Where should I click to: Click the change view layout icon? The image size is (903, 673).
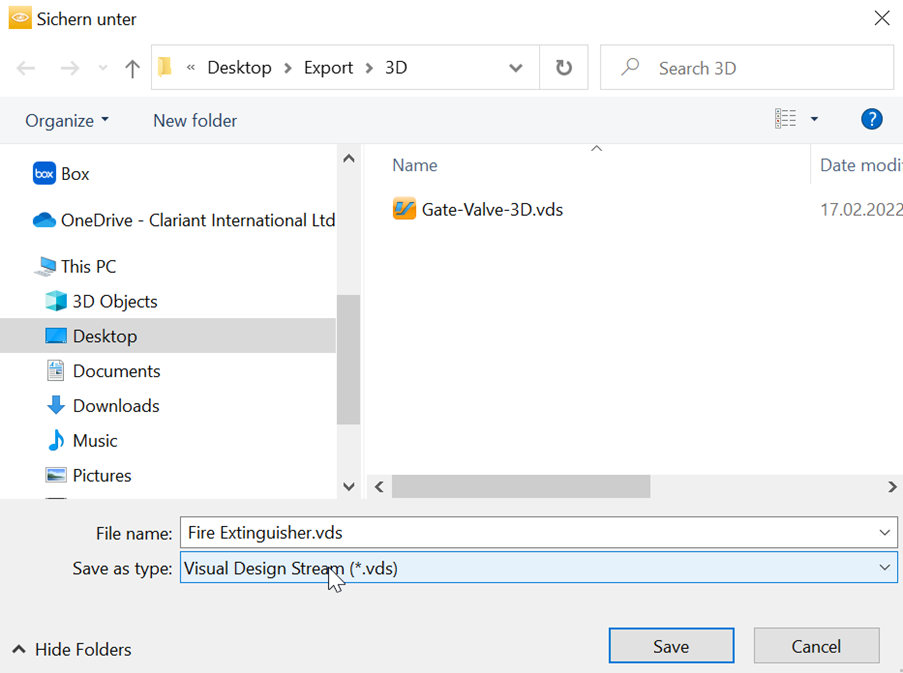(x=786, y=120)
